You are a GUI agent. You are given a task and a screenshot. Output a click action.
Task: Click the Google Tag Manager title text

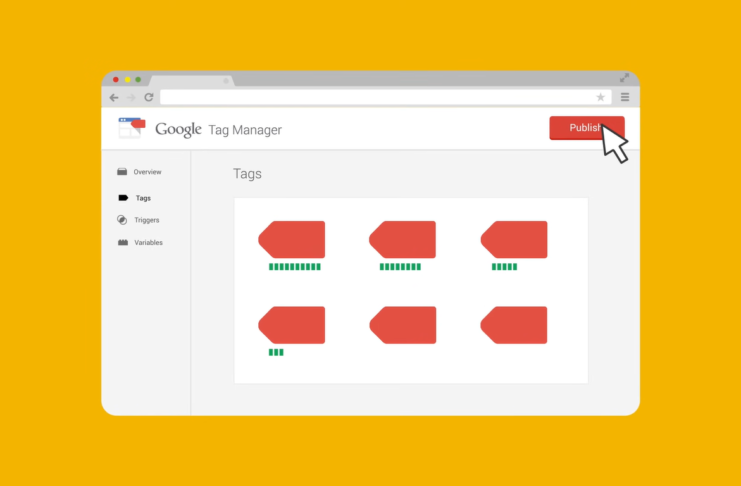coord(218,130)
